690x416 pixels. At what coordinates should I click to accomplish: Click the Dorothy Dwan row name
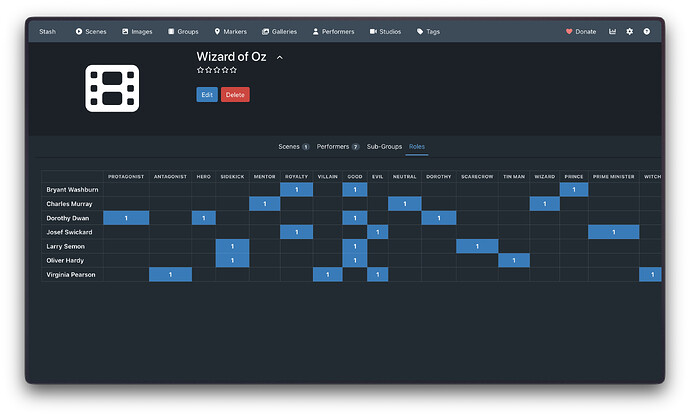coord(67,218)
